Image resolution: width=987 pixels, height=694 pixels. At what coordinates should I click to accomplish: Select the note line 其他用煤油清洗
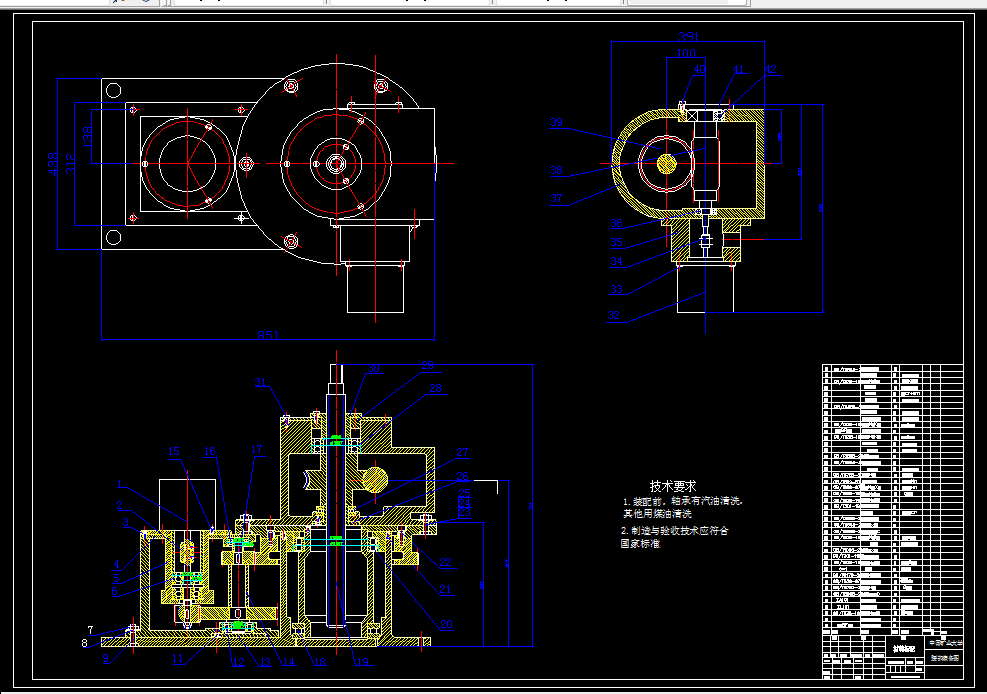(657, 514)
